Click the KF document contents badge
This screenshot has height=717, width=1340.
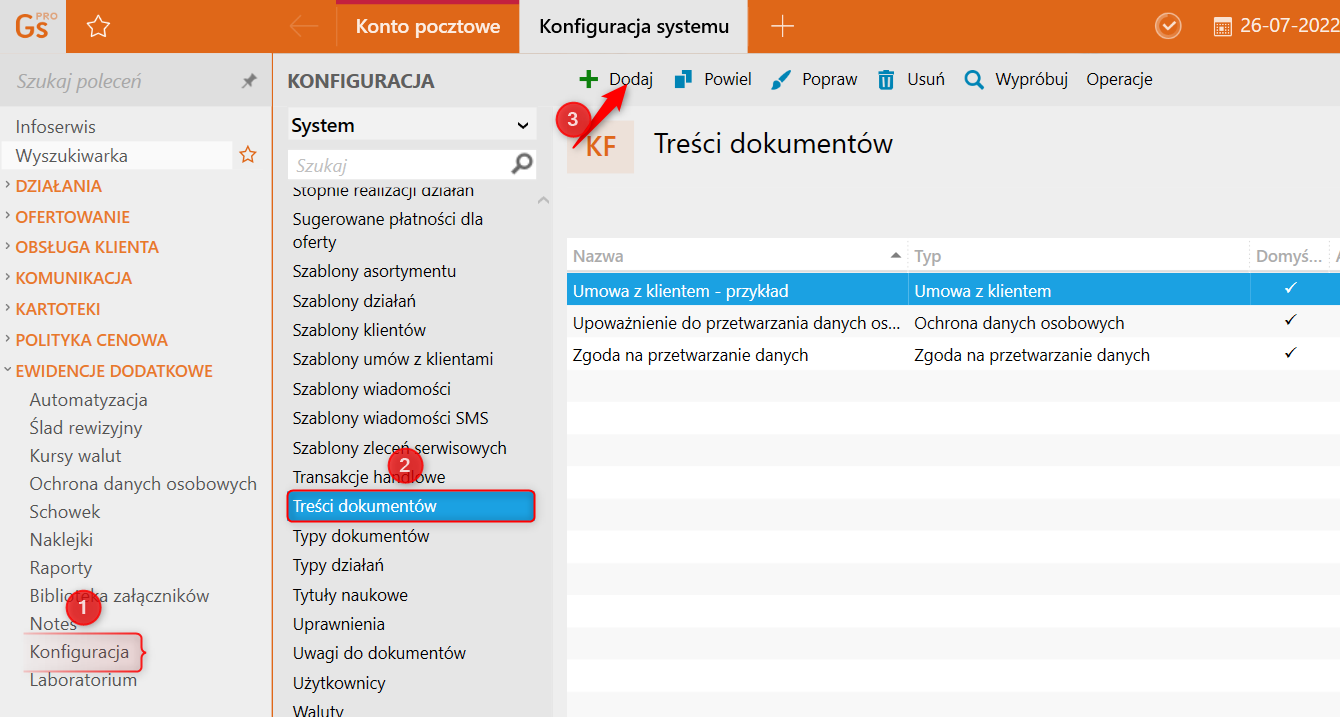[600, 147]
